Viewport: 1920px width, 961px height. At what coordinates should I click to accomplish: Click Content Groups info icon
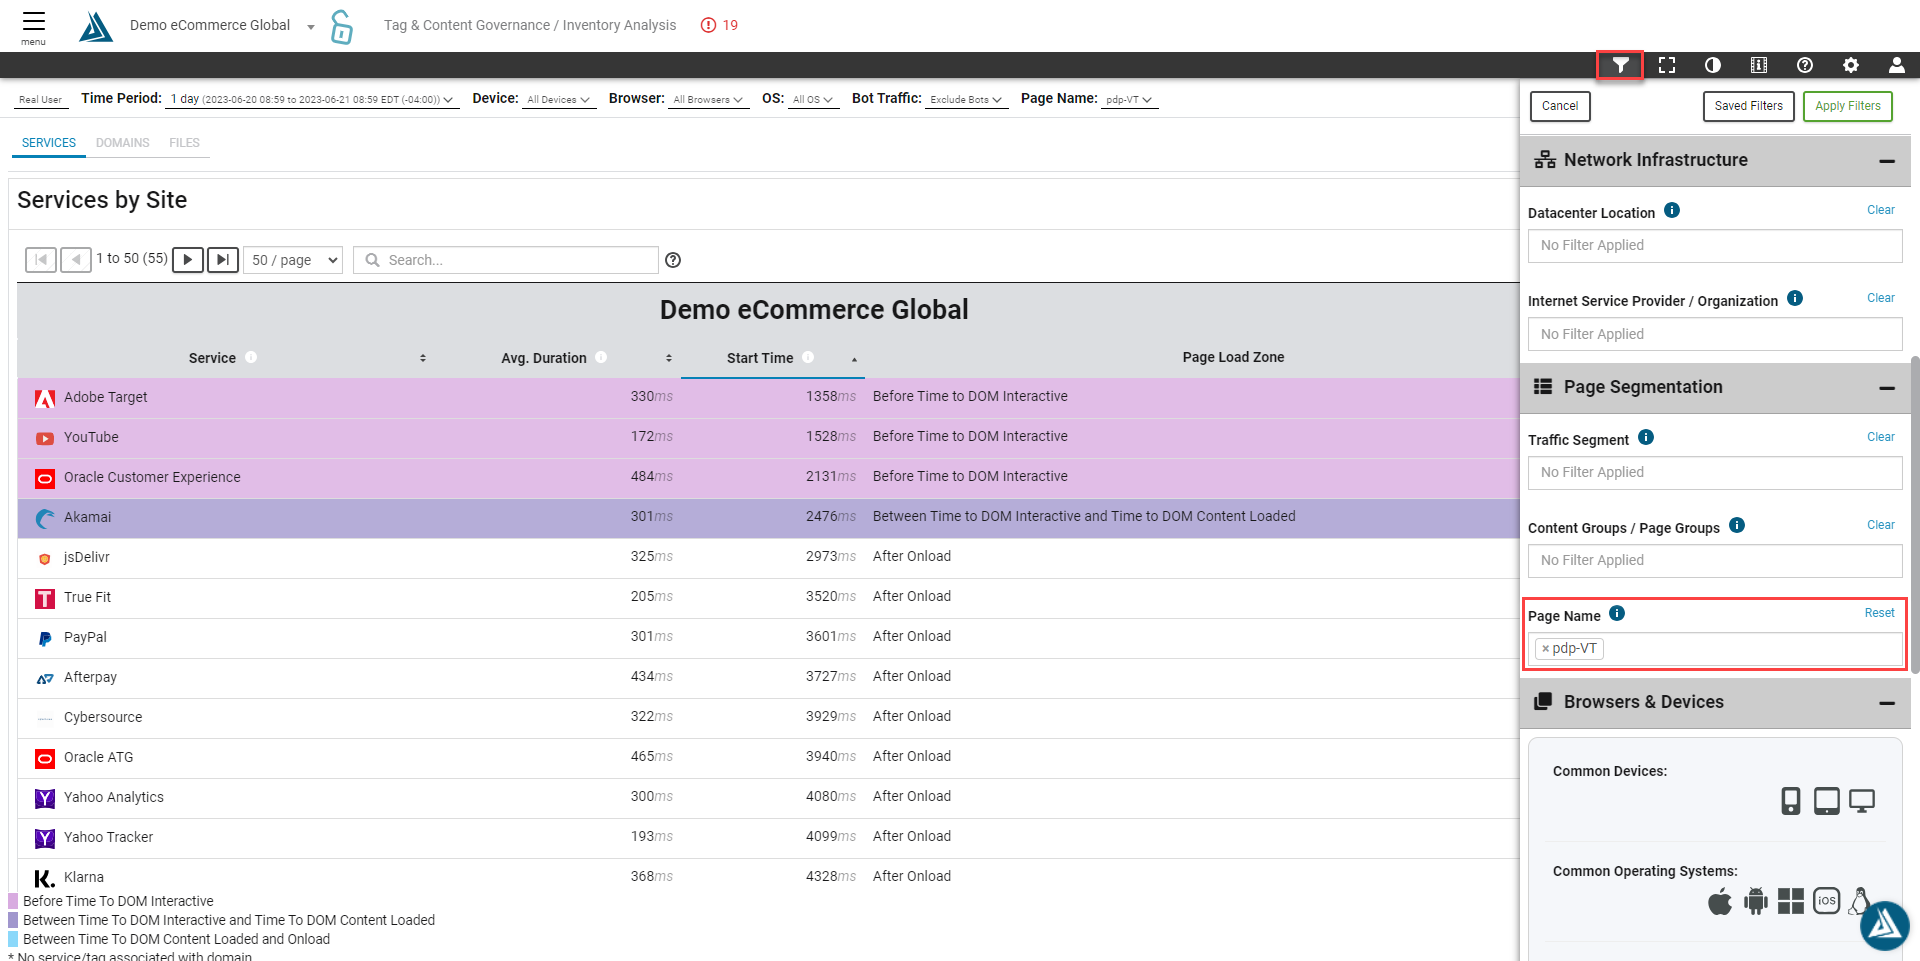pos(1737,525)
